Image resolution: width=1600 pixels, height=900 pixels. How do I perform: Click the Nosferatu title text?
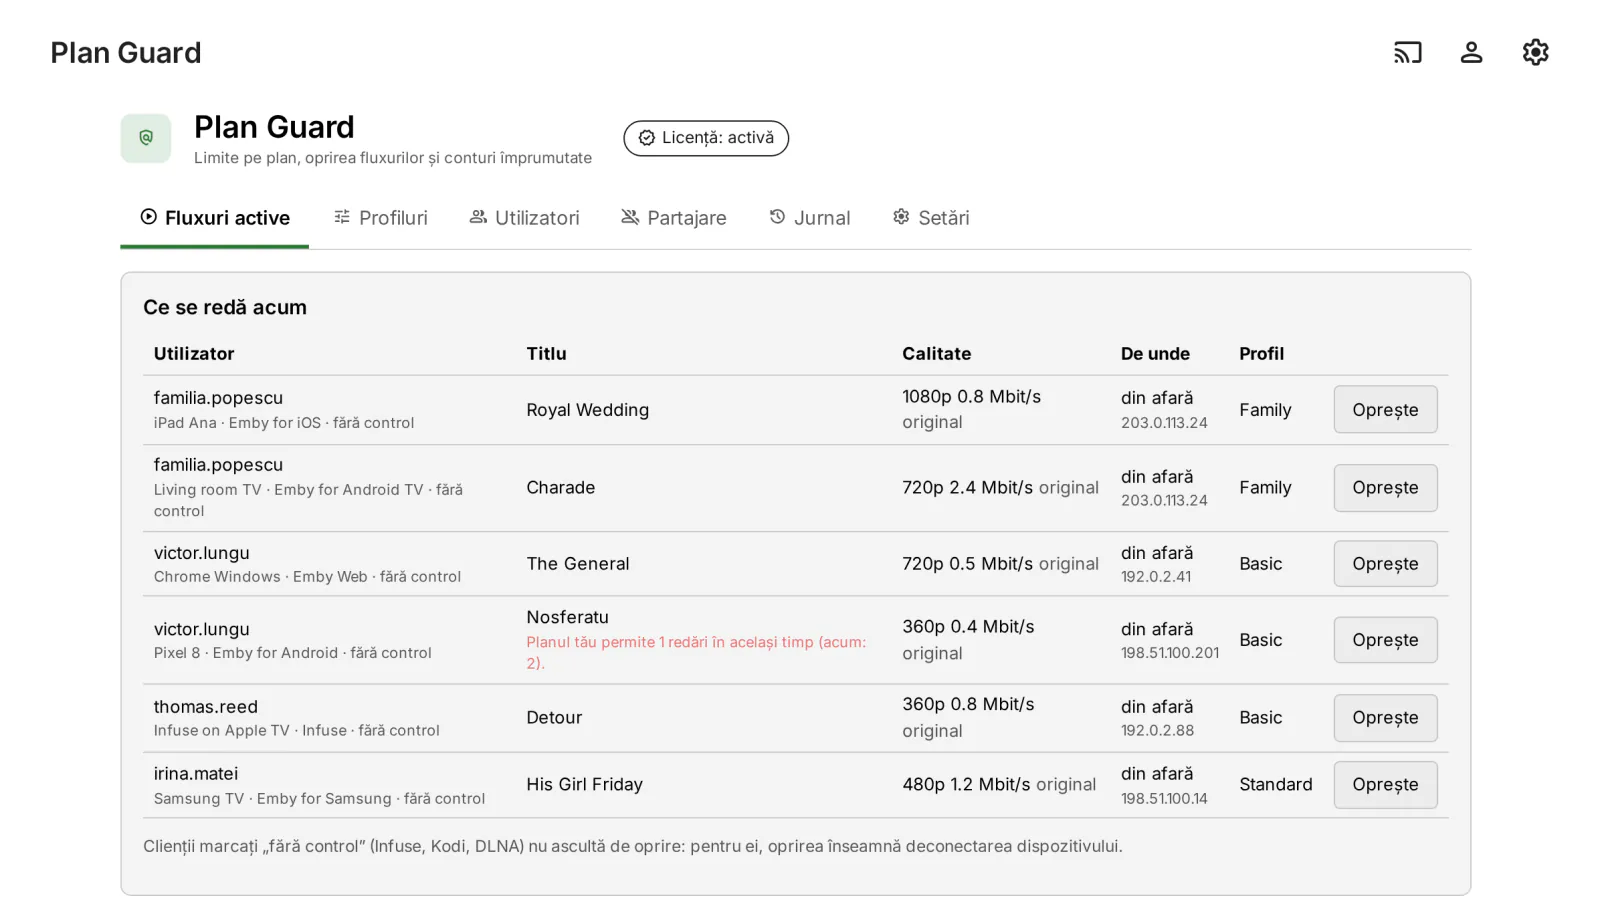click(x=567, y=618)
